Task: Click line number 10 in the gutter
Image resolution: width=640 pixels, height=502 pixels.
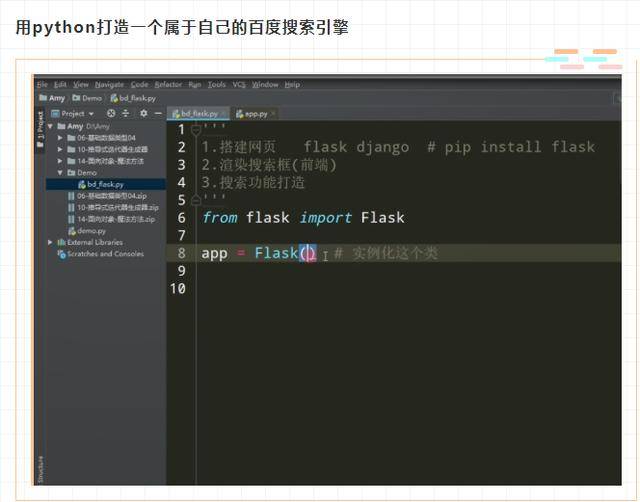Action: (x=178, y=288)
